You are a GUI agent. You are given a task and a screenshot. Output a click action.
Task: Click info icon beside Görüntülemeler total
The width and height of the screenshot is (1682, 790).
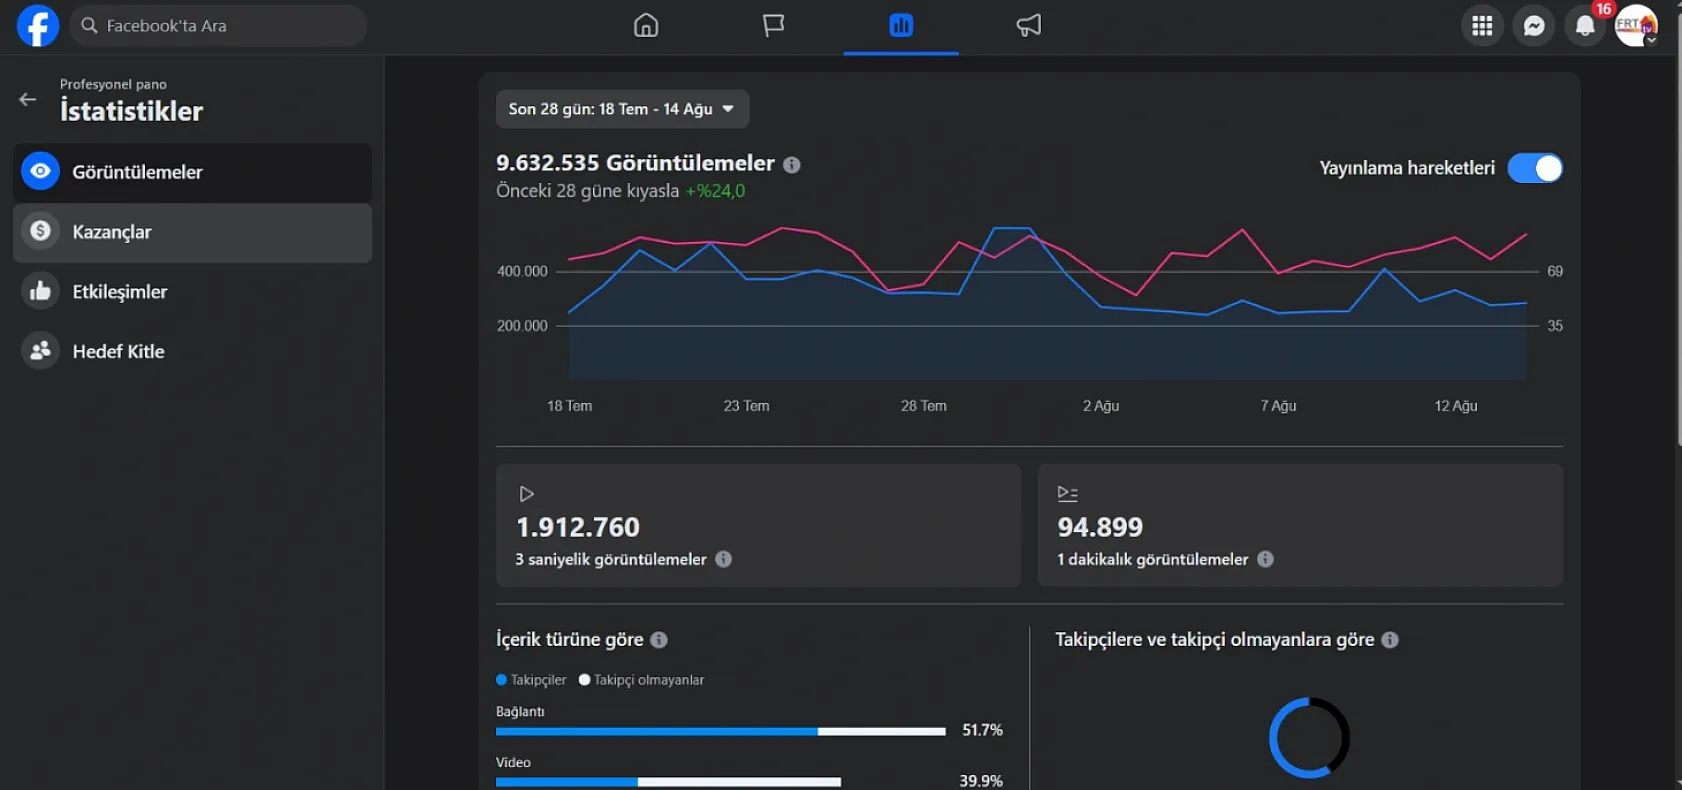click(792, 165)
